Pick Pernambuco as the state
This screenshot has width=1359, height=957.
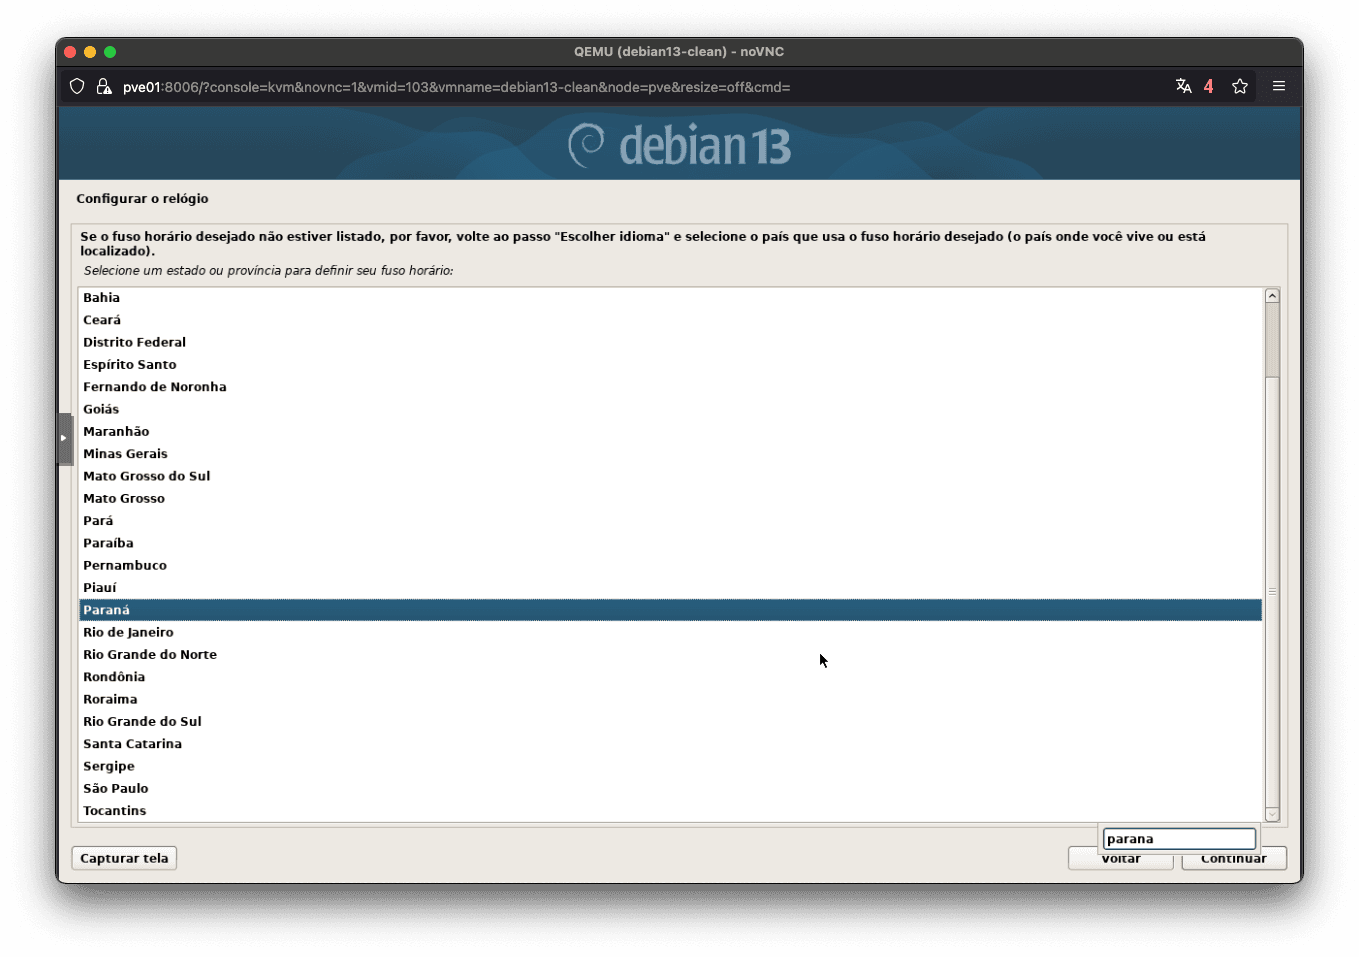click(670, 565)
